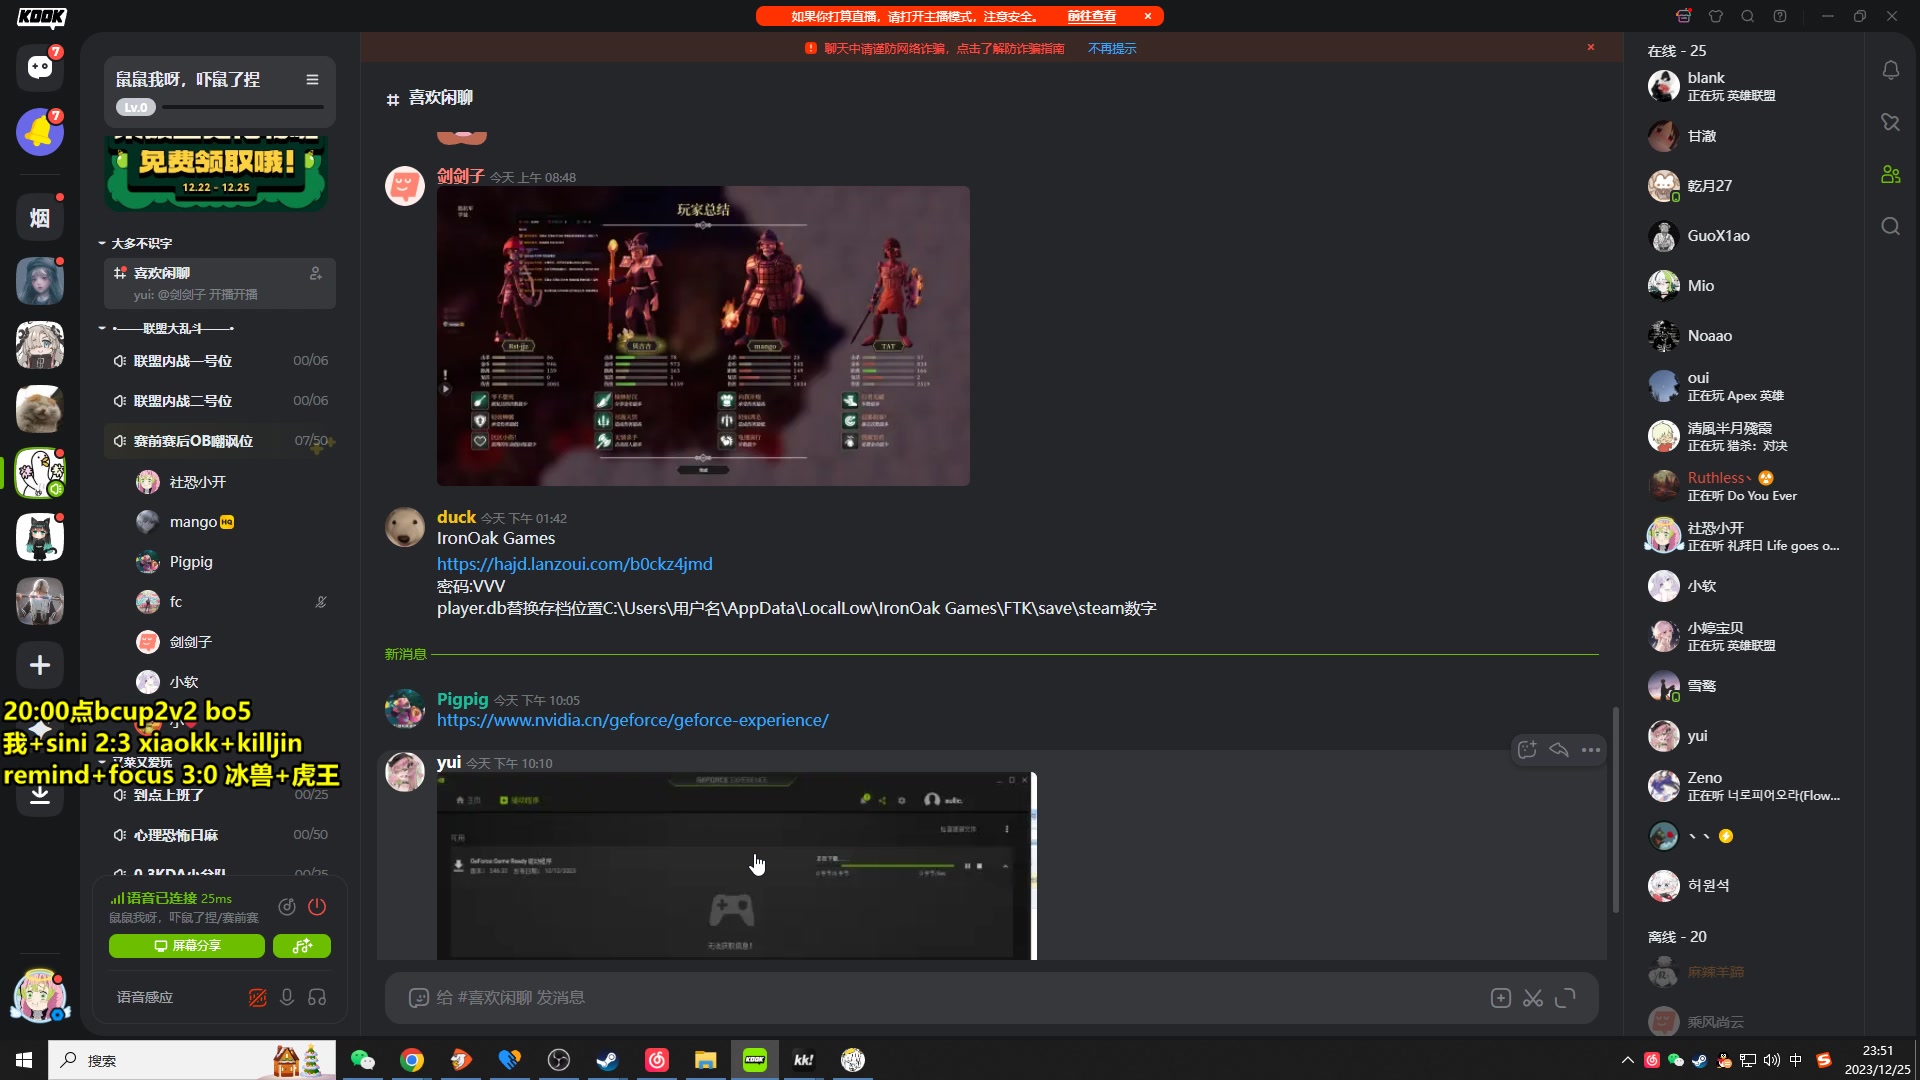
Task: Open help icon in title bar
Action: coord(1780,16)
